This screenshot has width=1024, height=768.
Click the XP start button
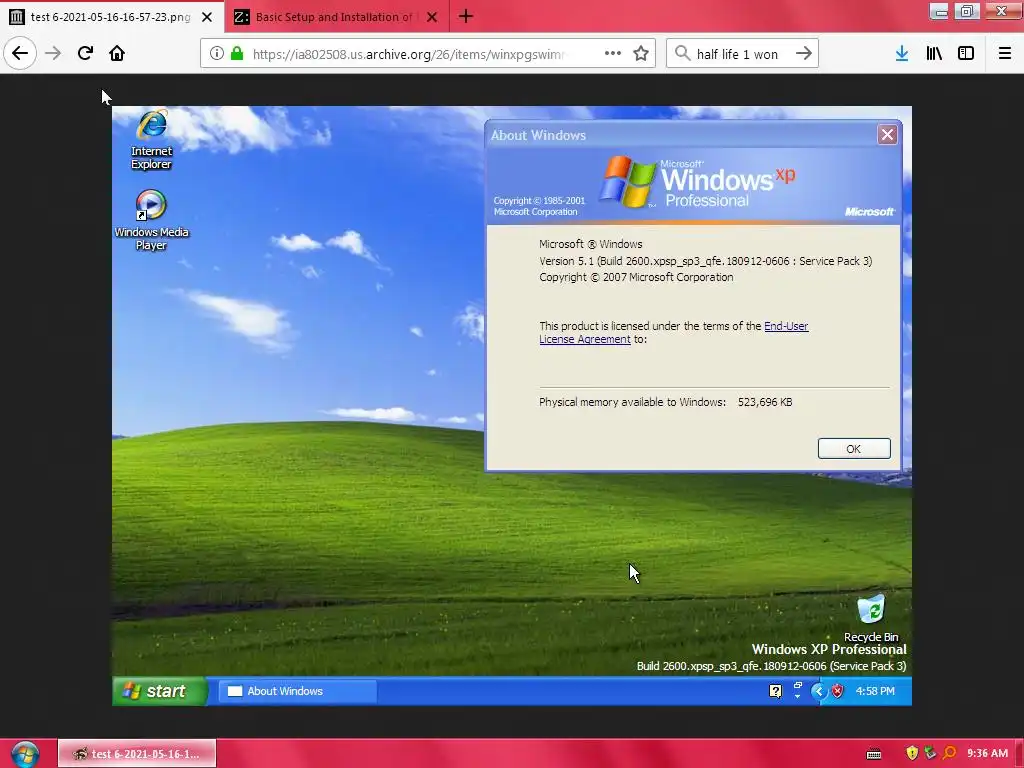coord(159,691)
